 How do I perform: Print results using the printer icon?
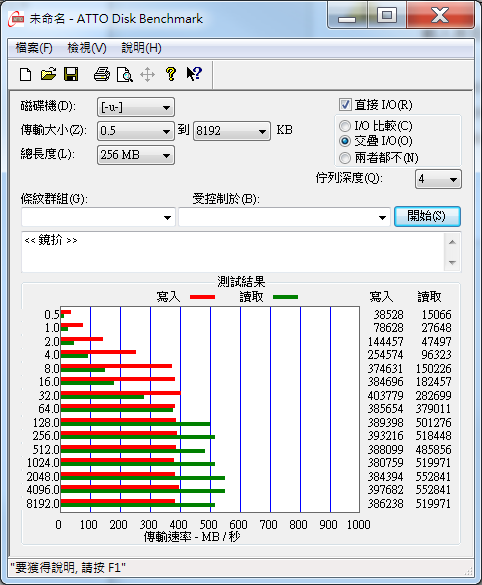point(101,74)
